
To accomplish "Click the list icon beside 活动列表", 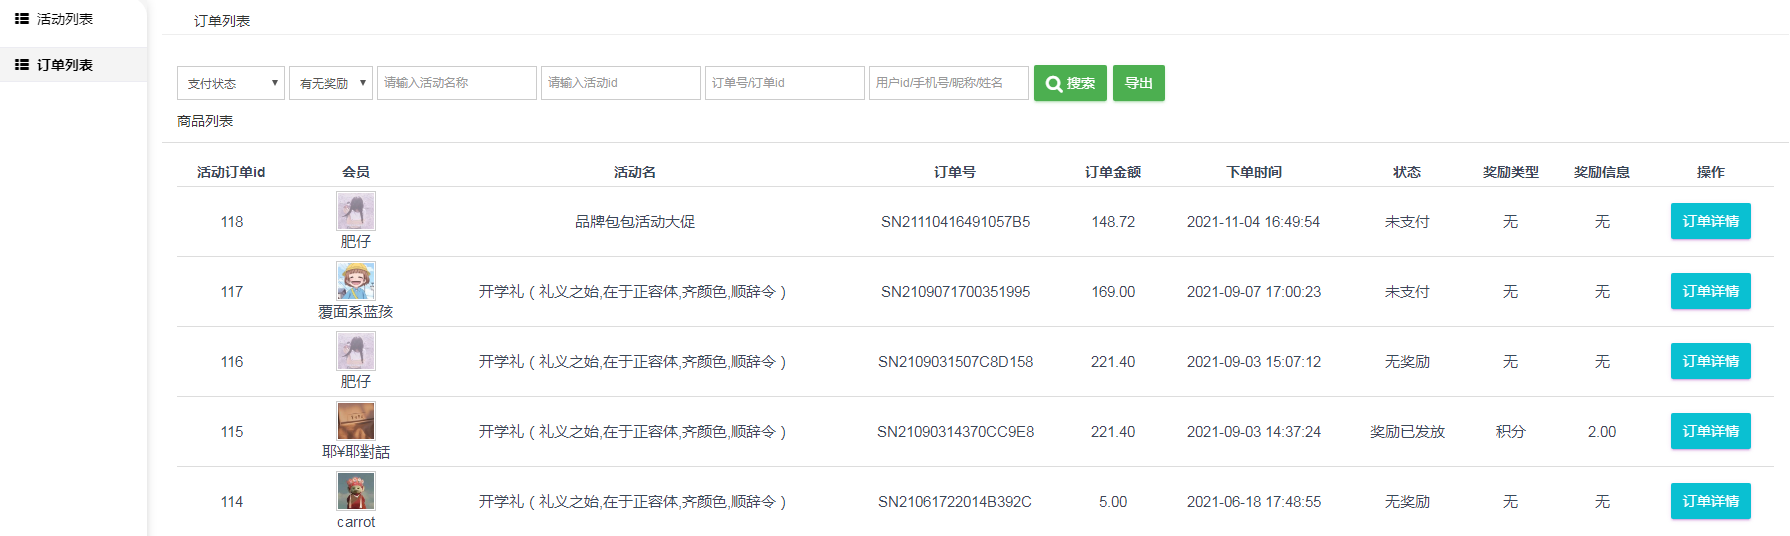I will [x=21, y=19].
